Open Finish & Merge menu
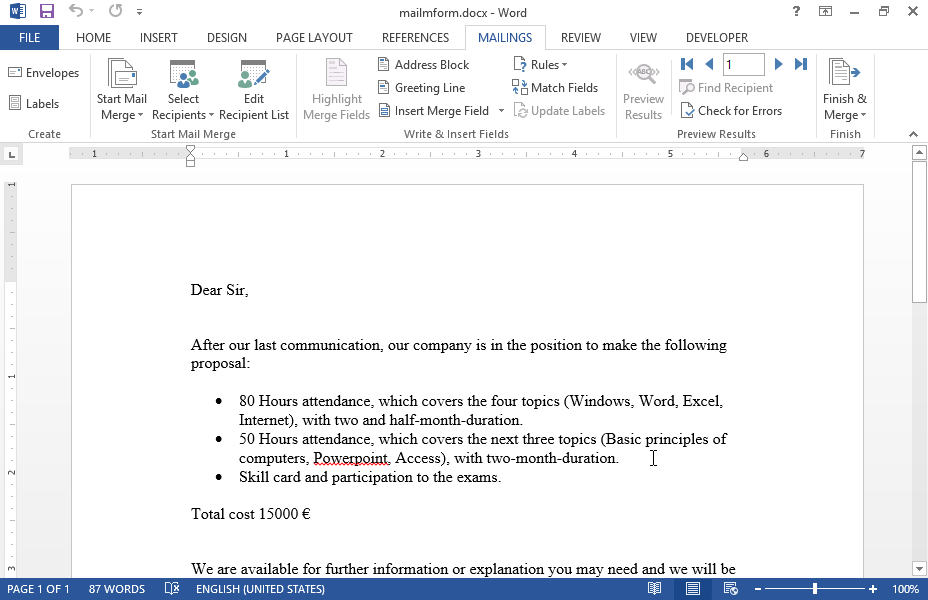This screenshot has width=928, height=600. click(x=845, y=90)
